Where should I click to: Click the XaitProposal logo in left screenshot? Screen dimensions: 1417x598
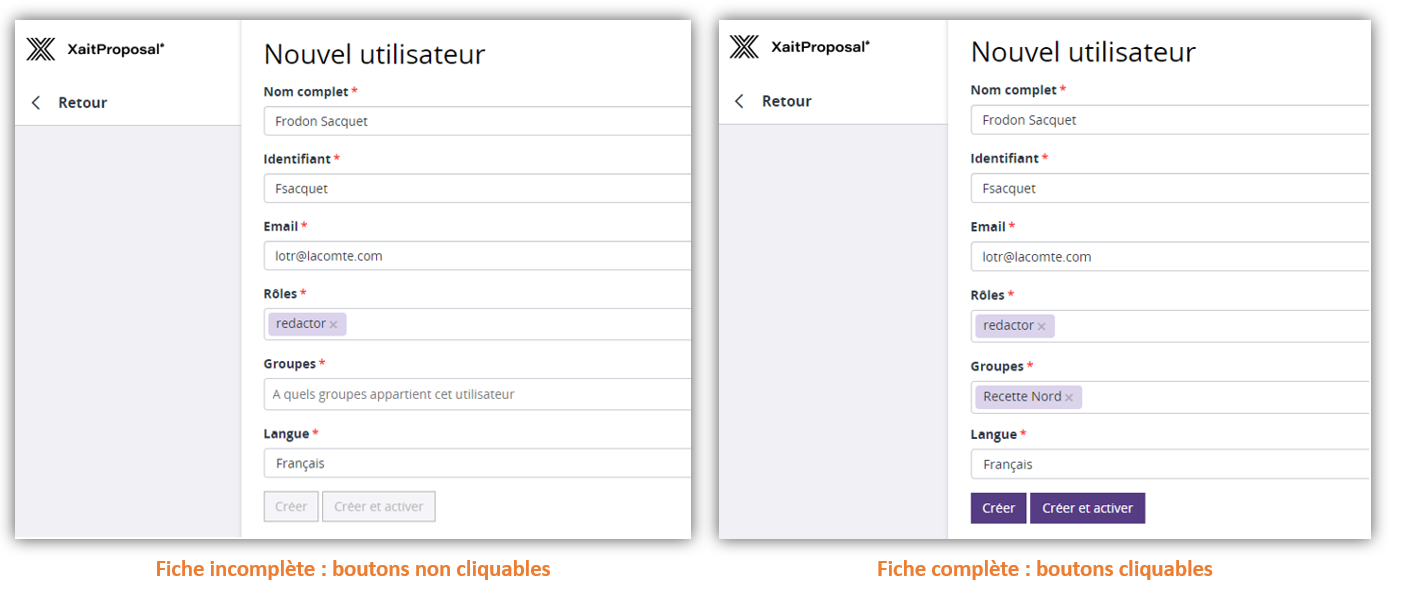[95, 48]
